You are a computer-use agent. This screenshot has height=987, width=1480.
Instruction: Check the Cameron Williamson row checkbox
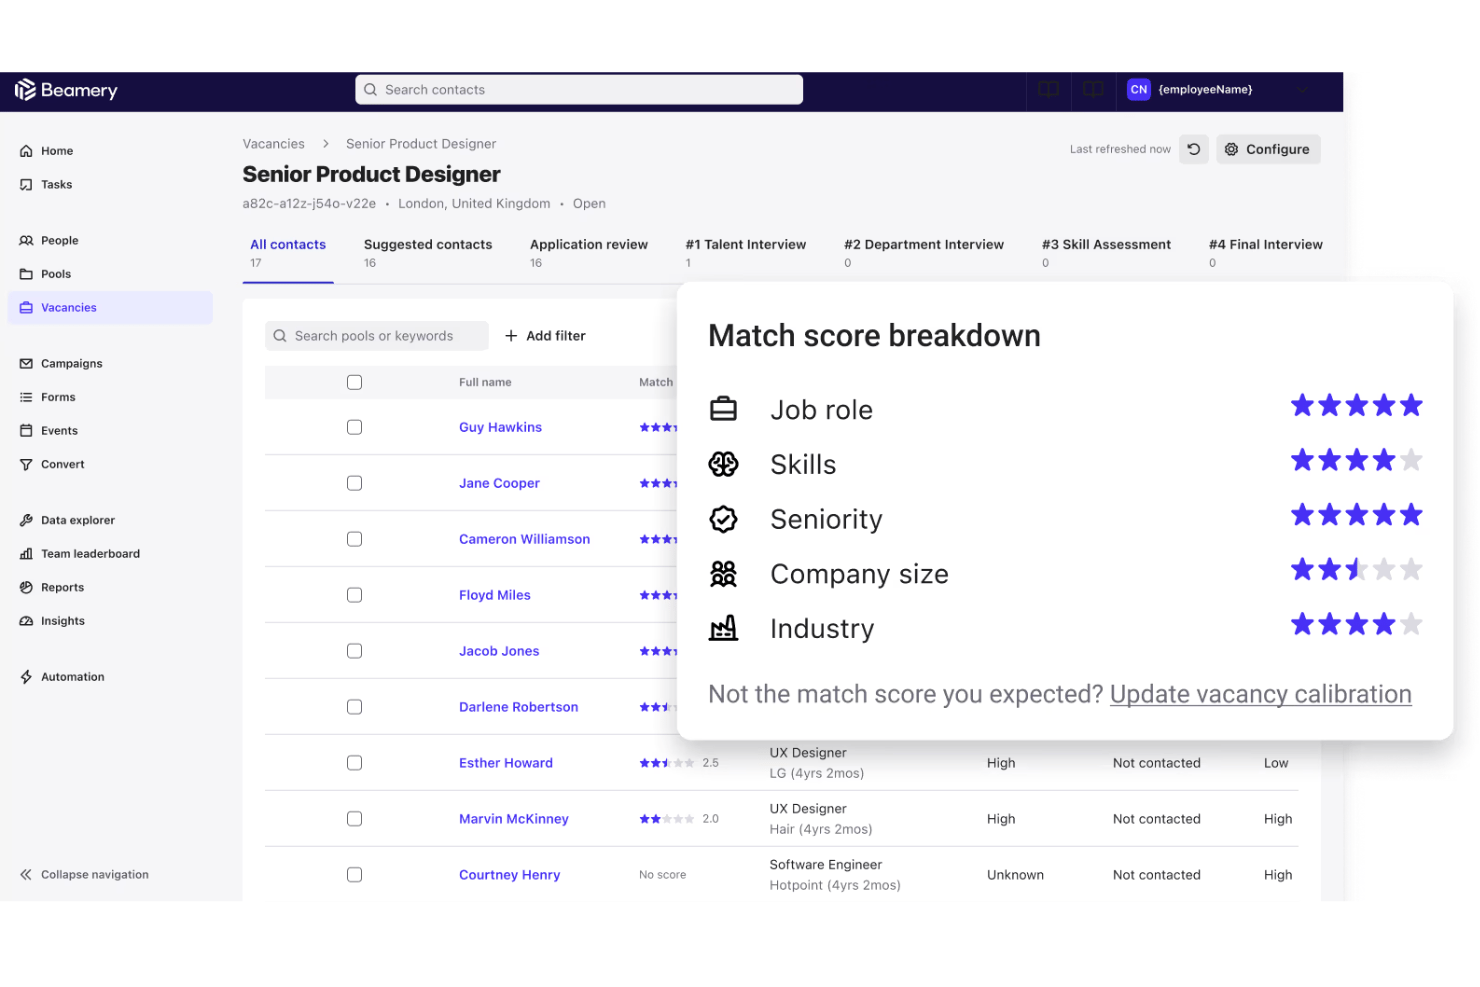[x=354, y=540]
